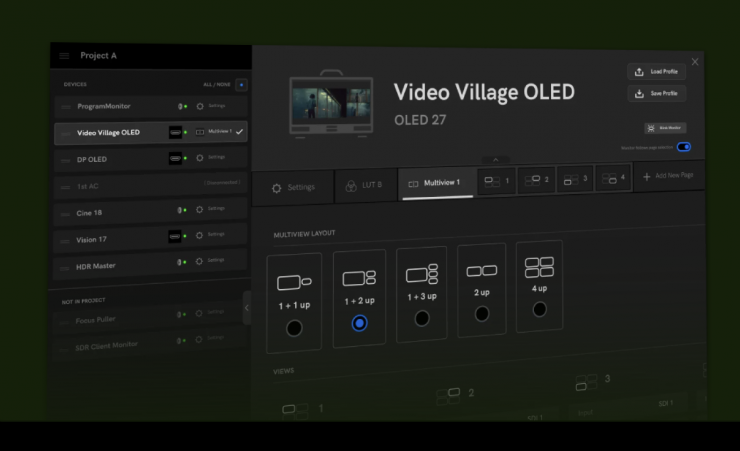
Task: Click the multiview icon on Video Village OLED row
Action: pos(200,131)
